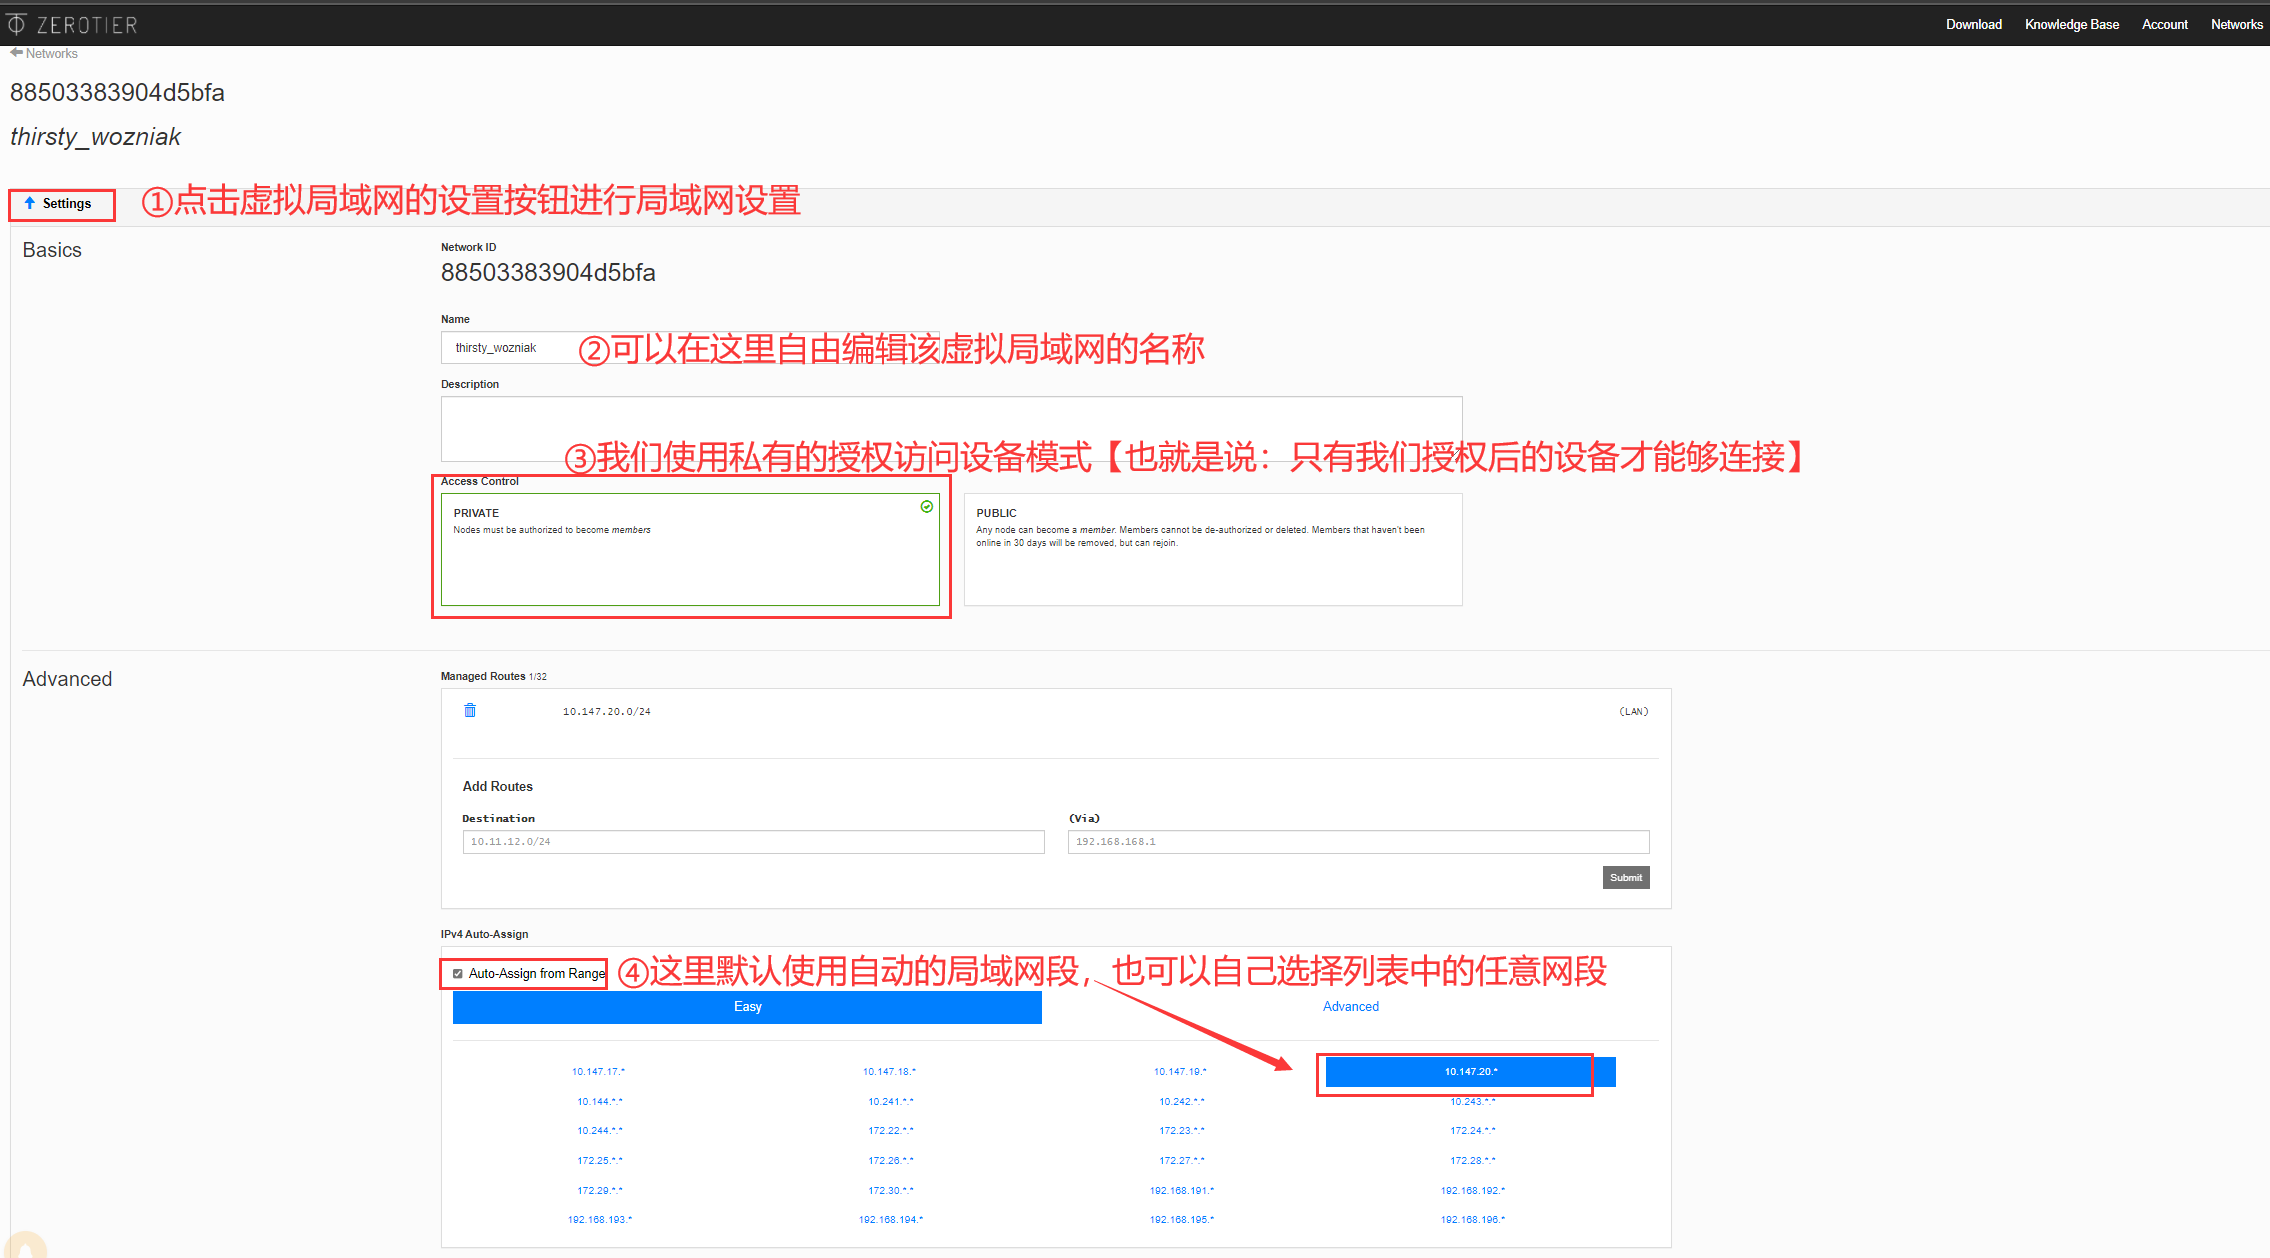The height and width of the screenshot is (1258, 2270).
Task: Choose the 10.147.17.* range
Action: (598, 1072)
